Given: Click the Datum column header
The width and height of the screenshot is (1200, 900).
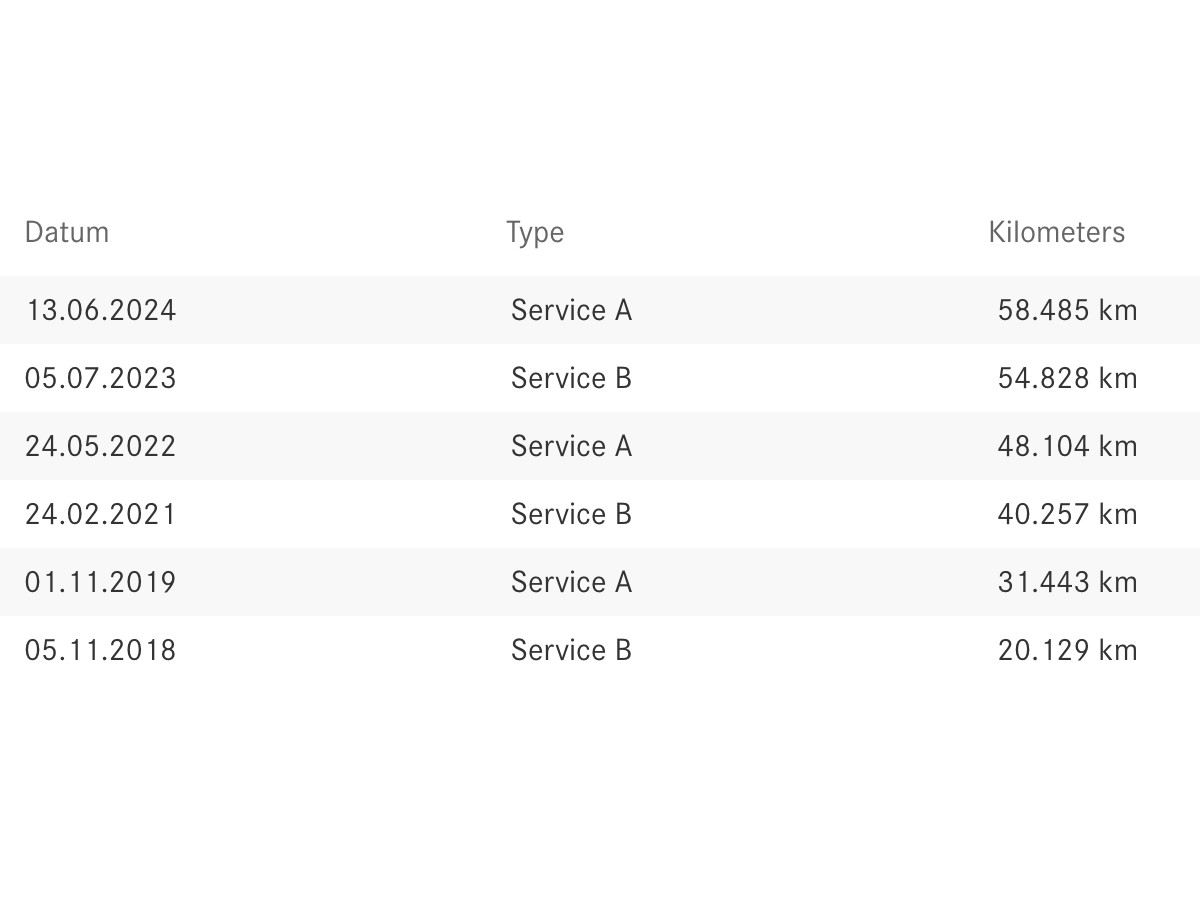Looking at the screenshot, I should [x=67, y=232].
